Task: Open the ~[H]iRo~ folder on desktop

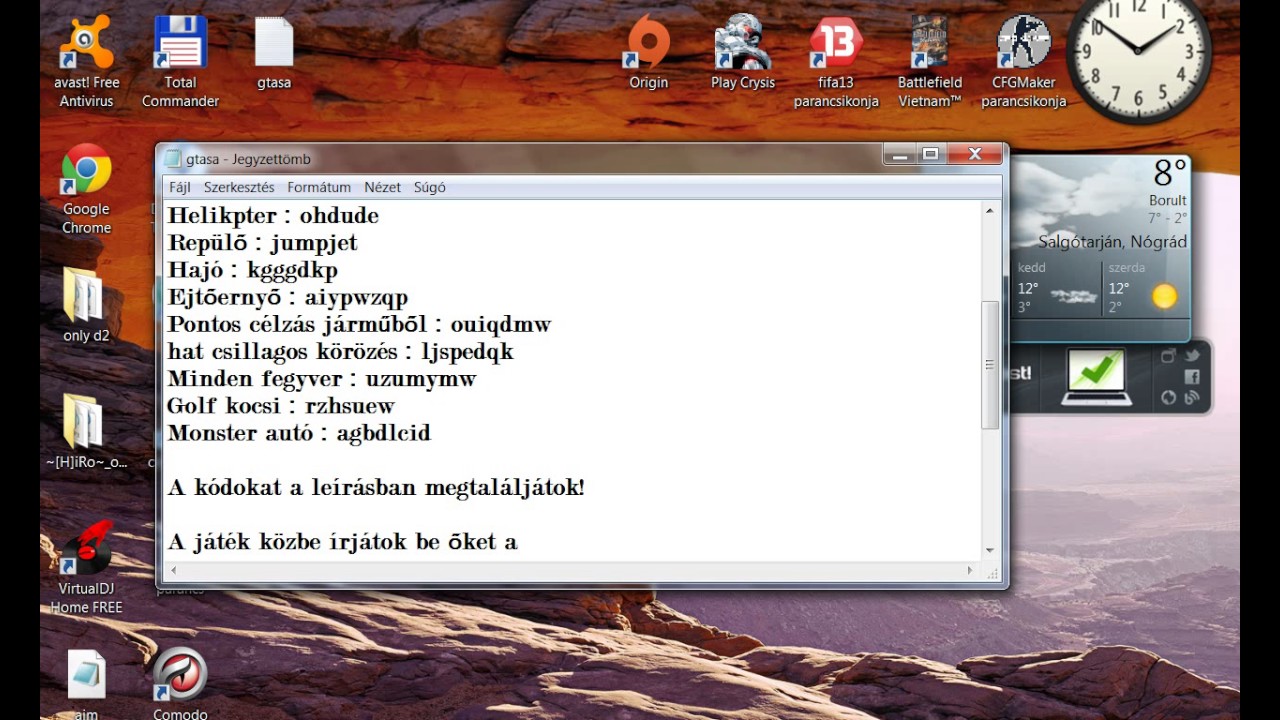Action: (86, 432)
